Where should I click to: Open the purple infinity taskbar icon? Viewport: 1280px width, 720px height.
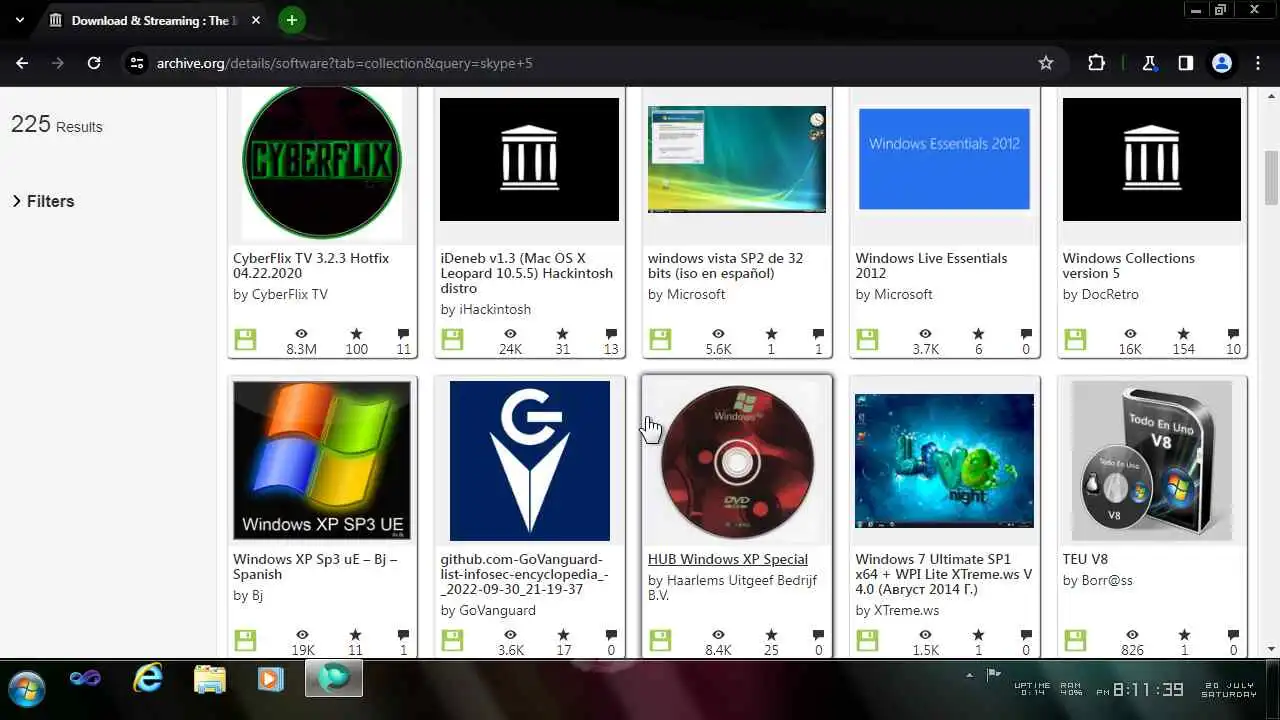[x=85, y=679]
